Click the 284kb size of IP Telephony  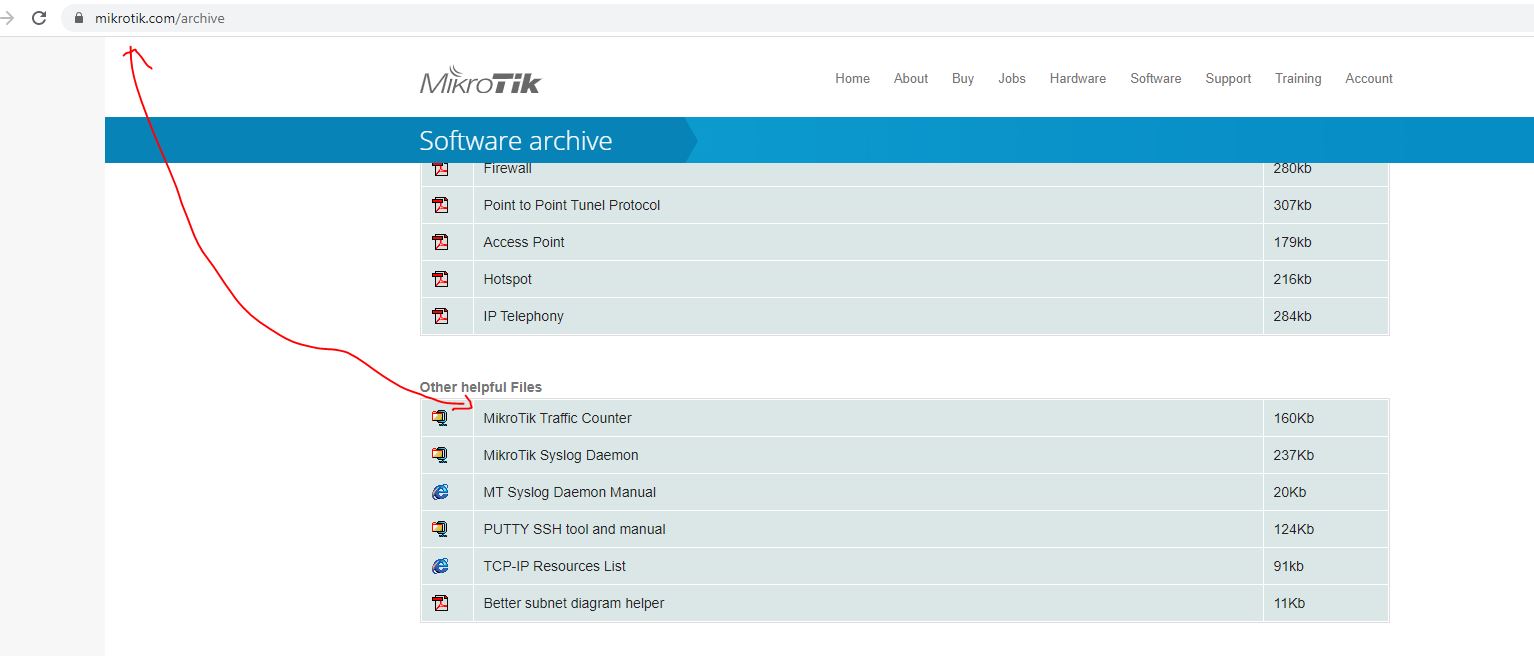click(1292, 316)
